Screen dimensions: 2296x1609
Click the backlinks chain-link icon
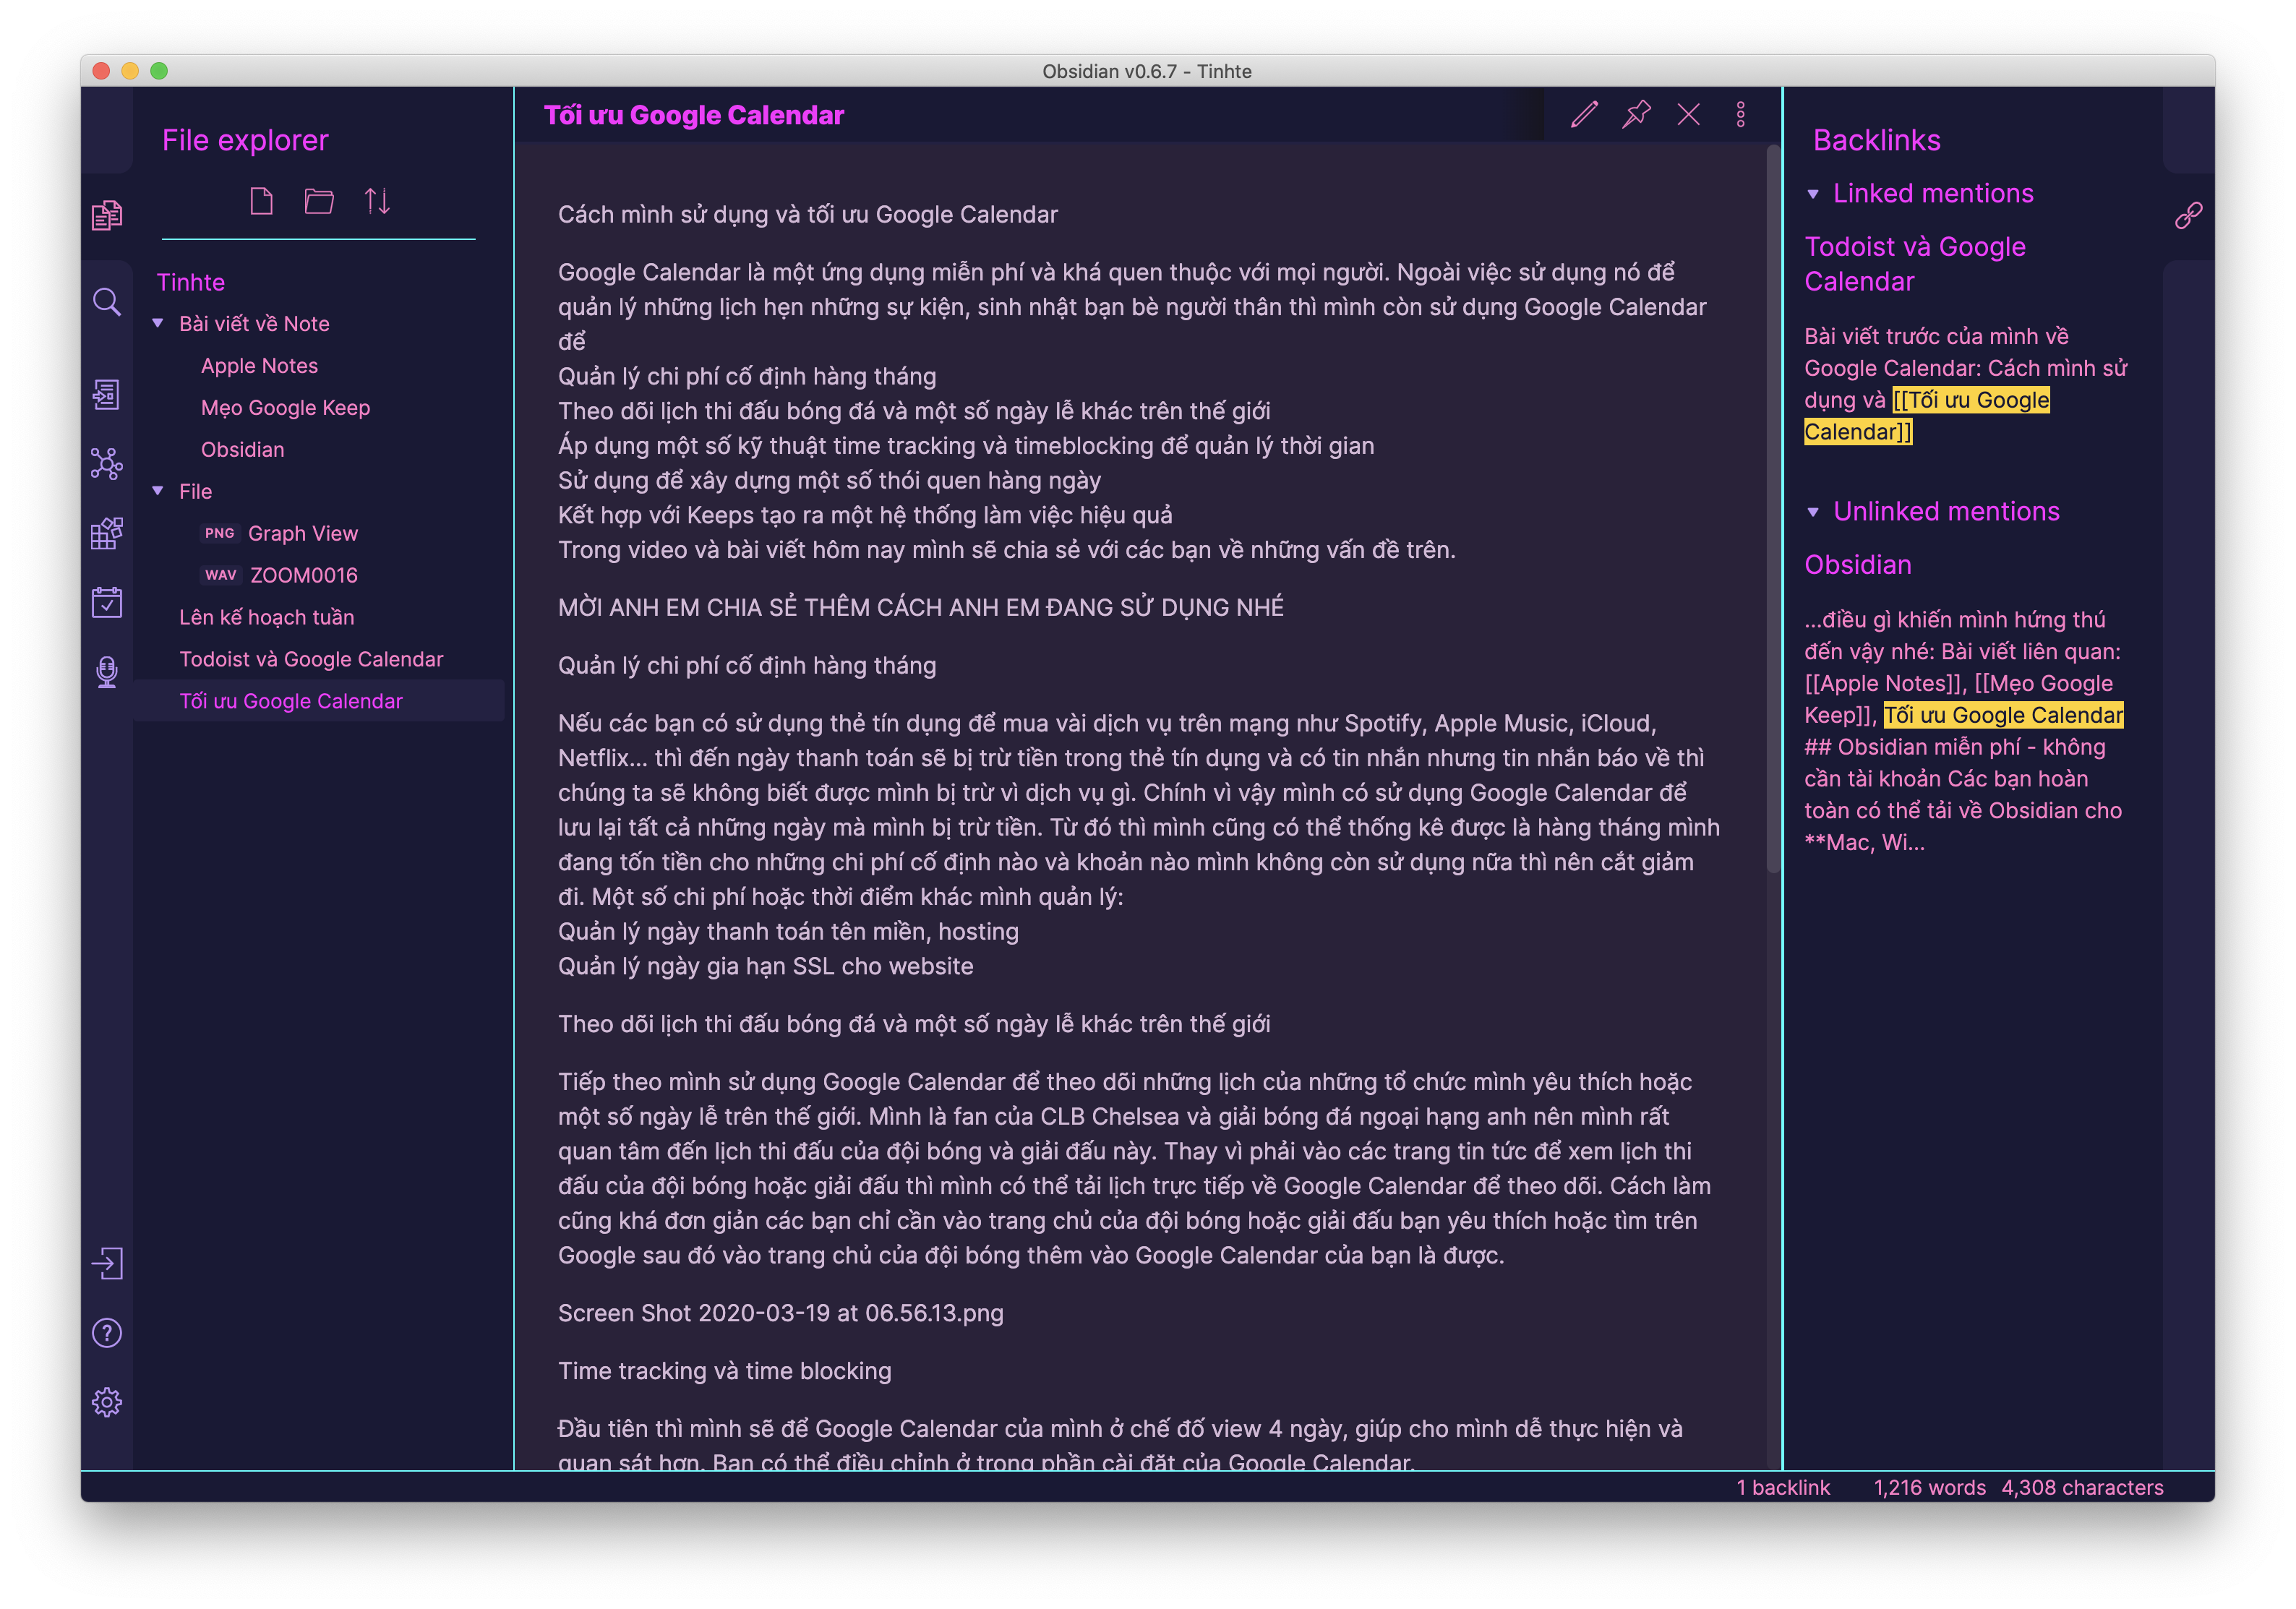click(2188, 215)
